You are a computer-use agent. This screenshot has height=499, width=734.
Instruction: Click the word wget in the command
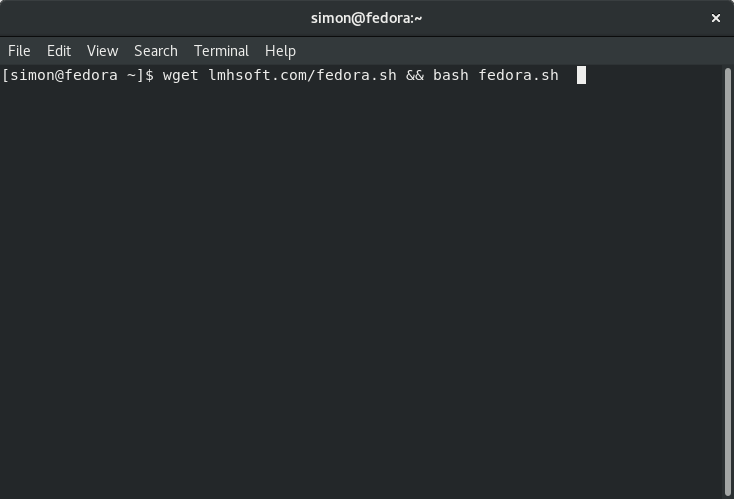[181, 75]
